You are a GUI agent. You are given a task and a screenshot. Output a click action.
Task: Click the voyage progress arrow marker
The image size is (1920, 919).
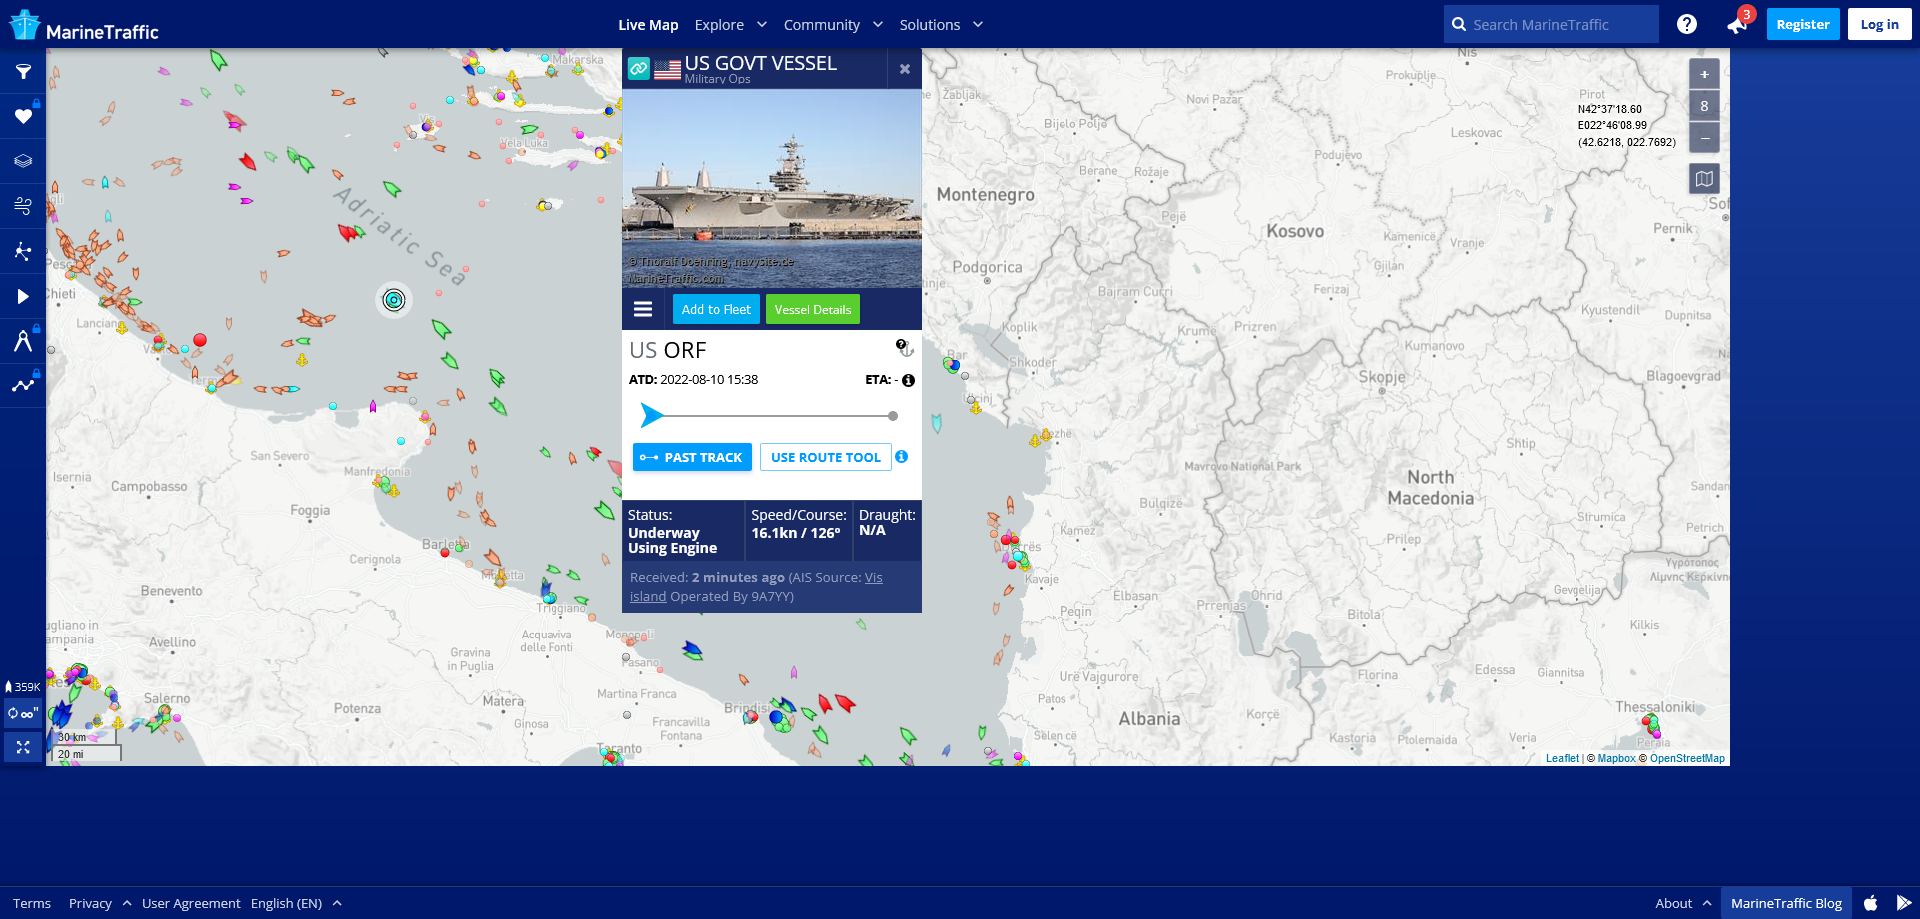[x=652, y=415]
